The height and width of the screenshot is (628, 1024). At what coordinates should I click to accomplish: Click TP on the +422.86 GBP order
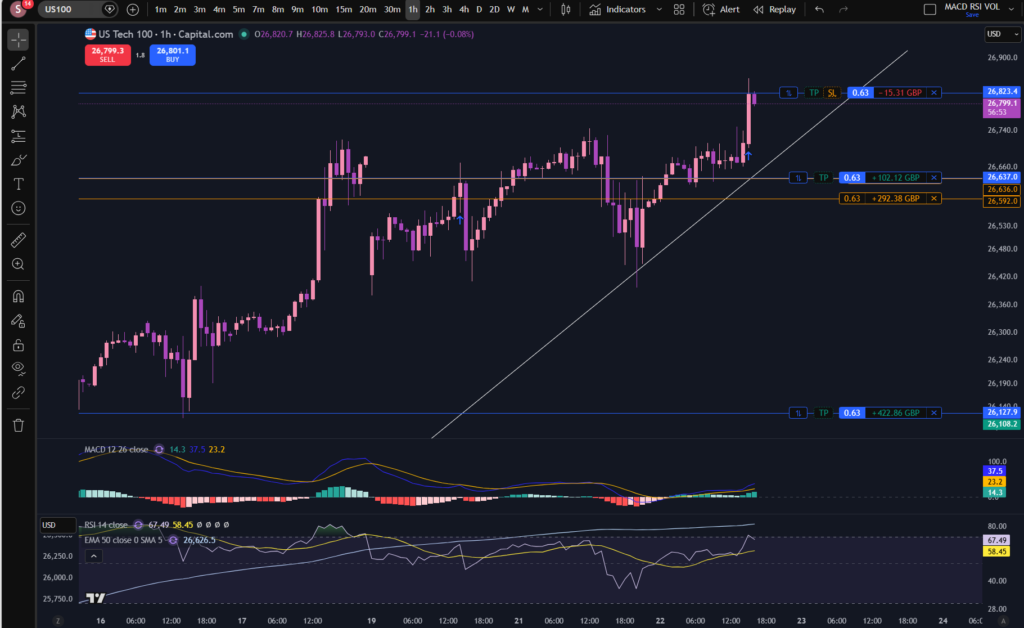[824, 413]
